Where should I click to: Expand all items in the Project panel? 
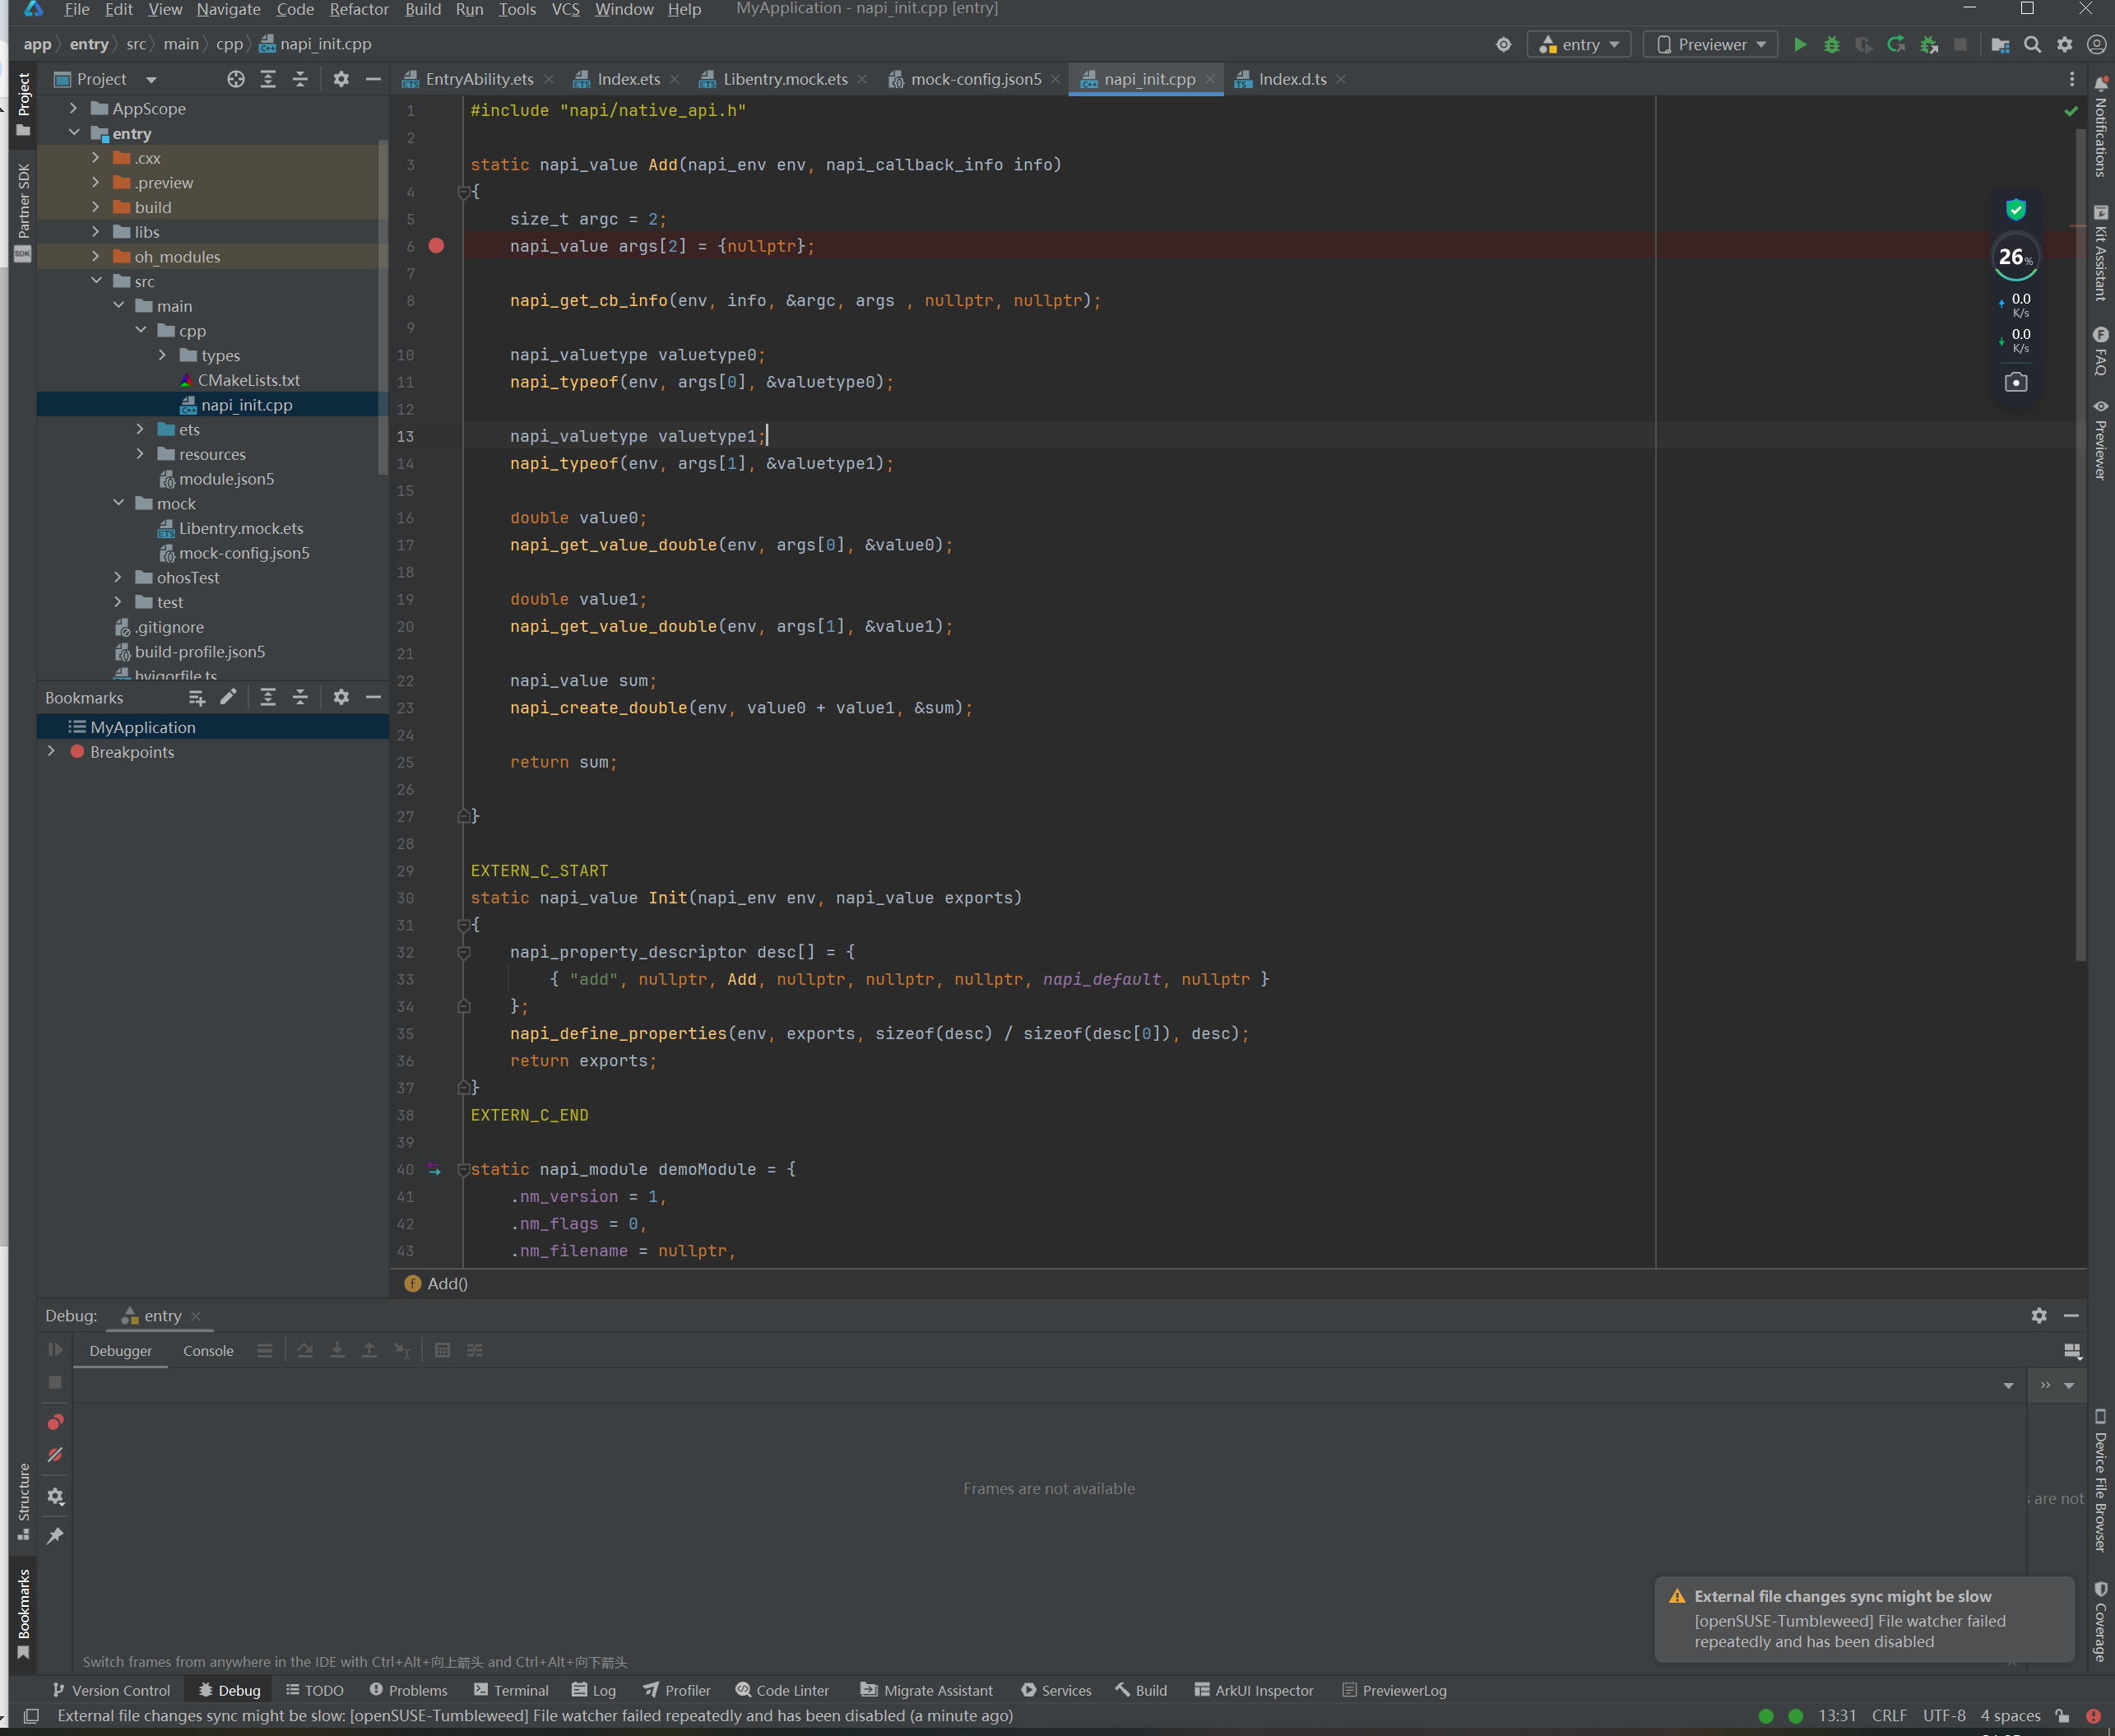268,79
